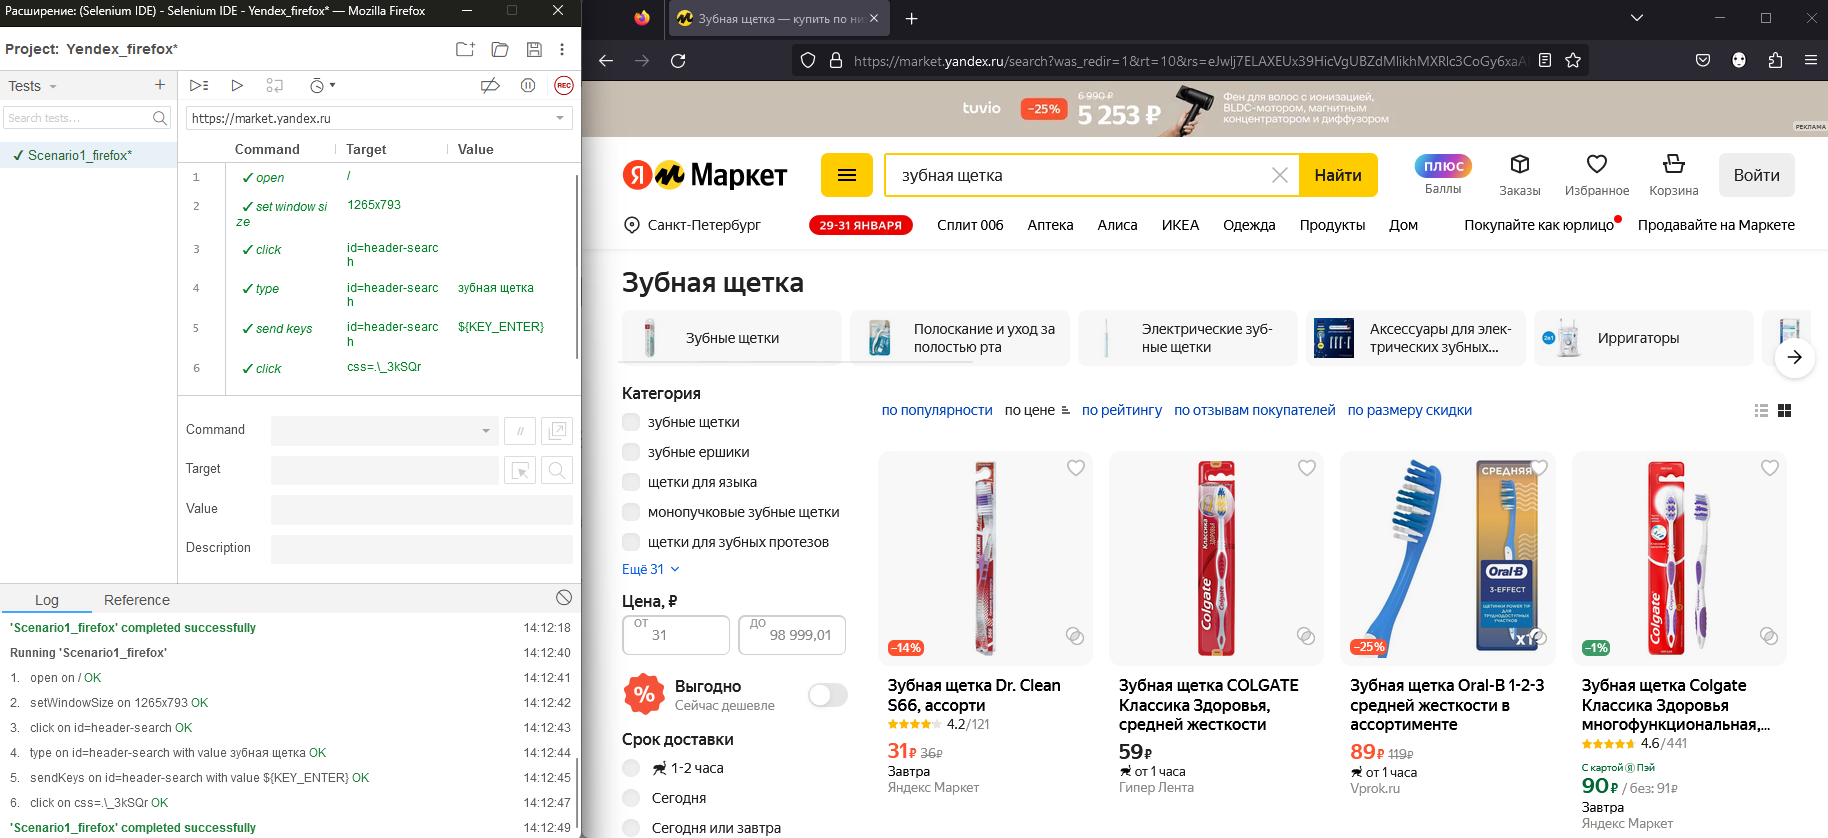
Task: Open Firefox list all tabs chevron
Action: (1637, 18)
